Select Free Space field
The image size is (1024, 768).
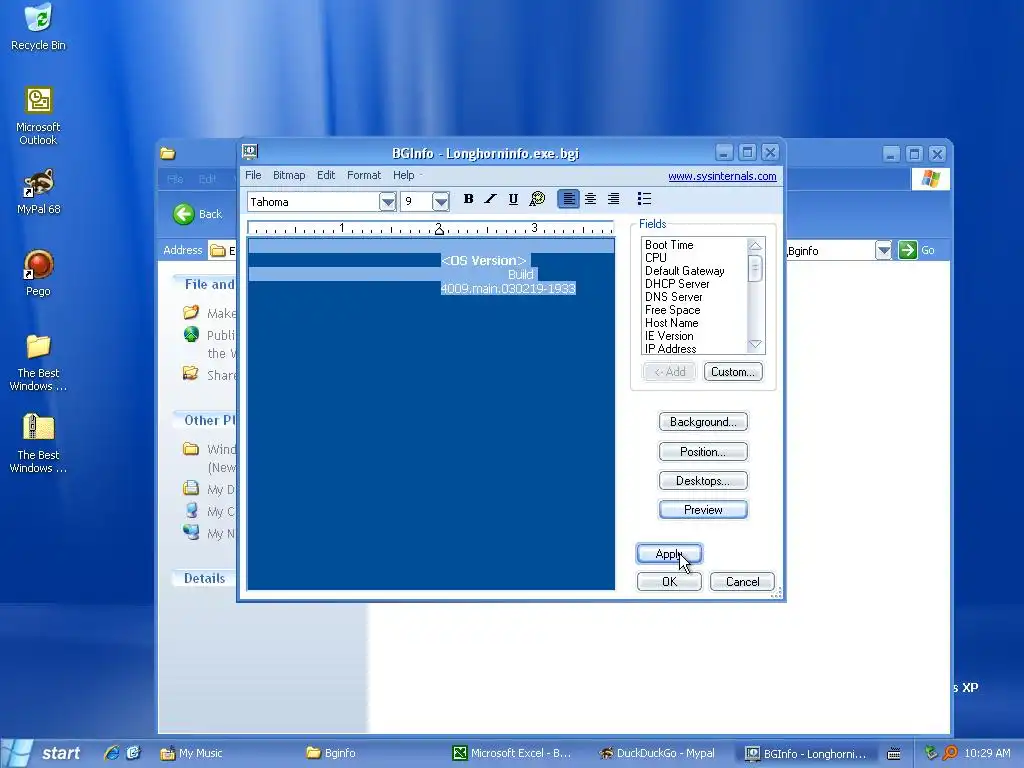point(672,310)
